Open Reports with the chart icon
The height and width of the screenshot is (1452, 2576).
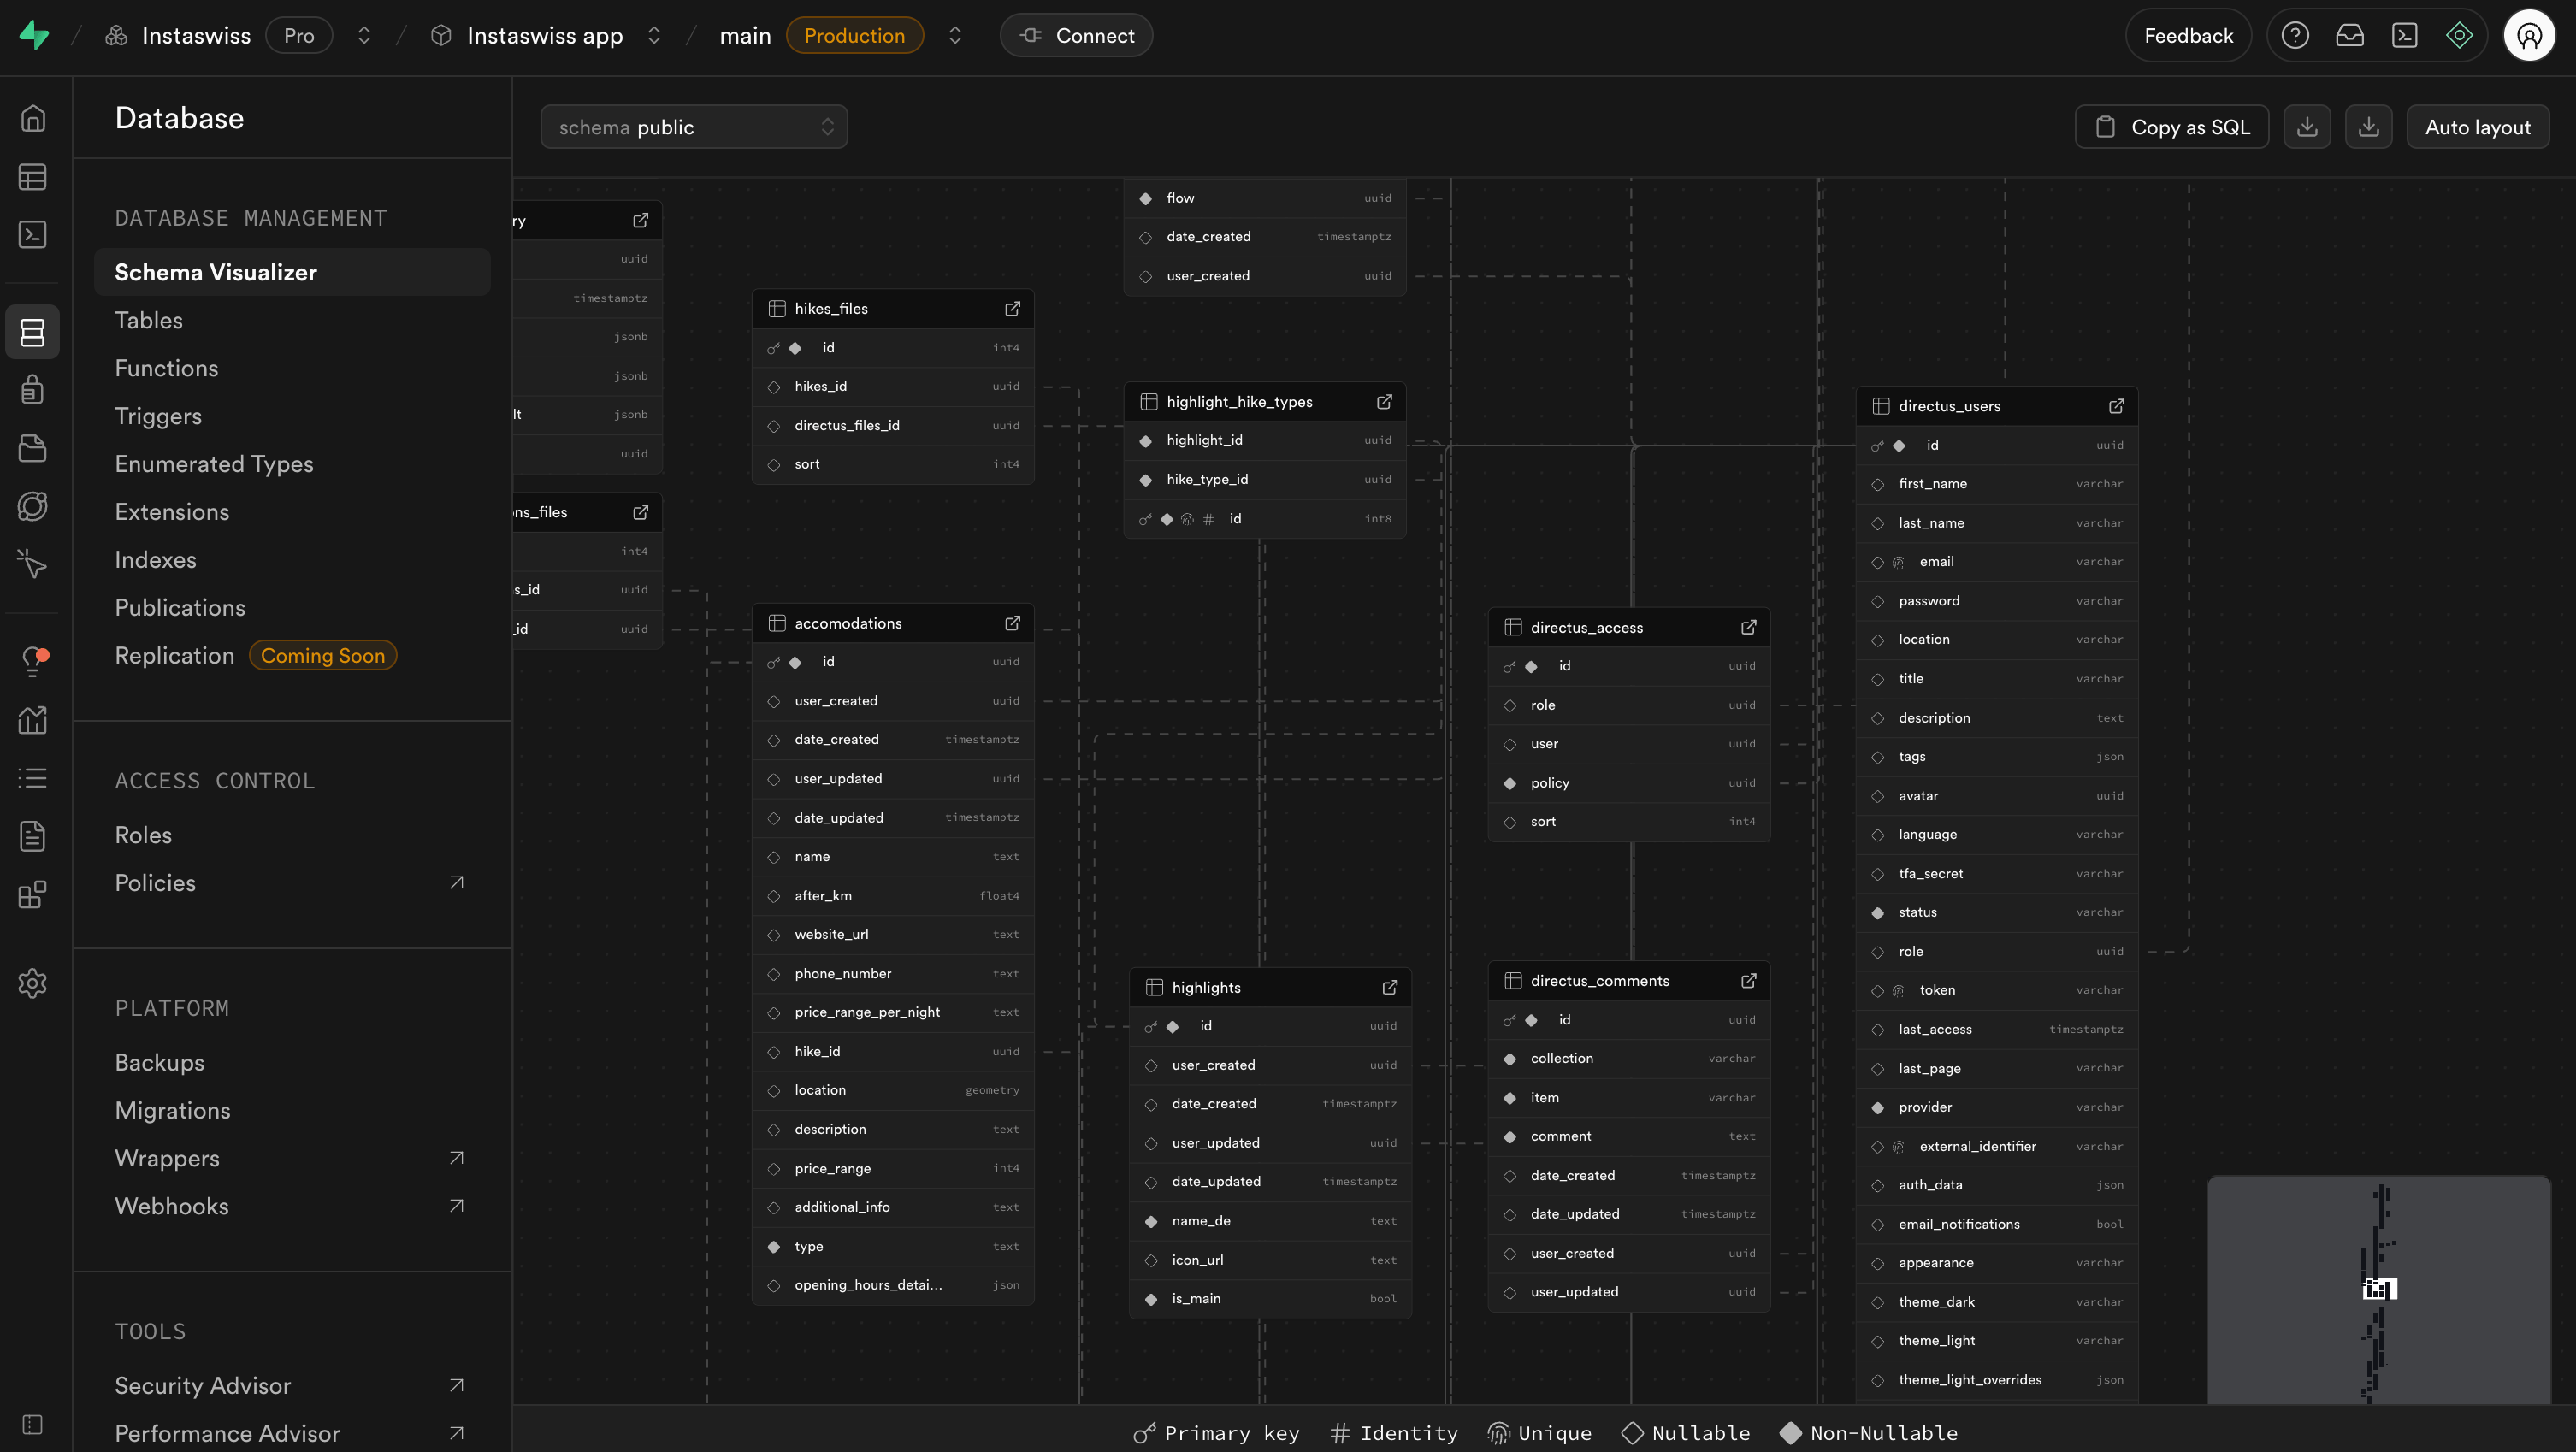pyautogui.click(x=33, y=720)
